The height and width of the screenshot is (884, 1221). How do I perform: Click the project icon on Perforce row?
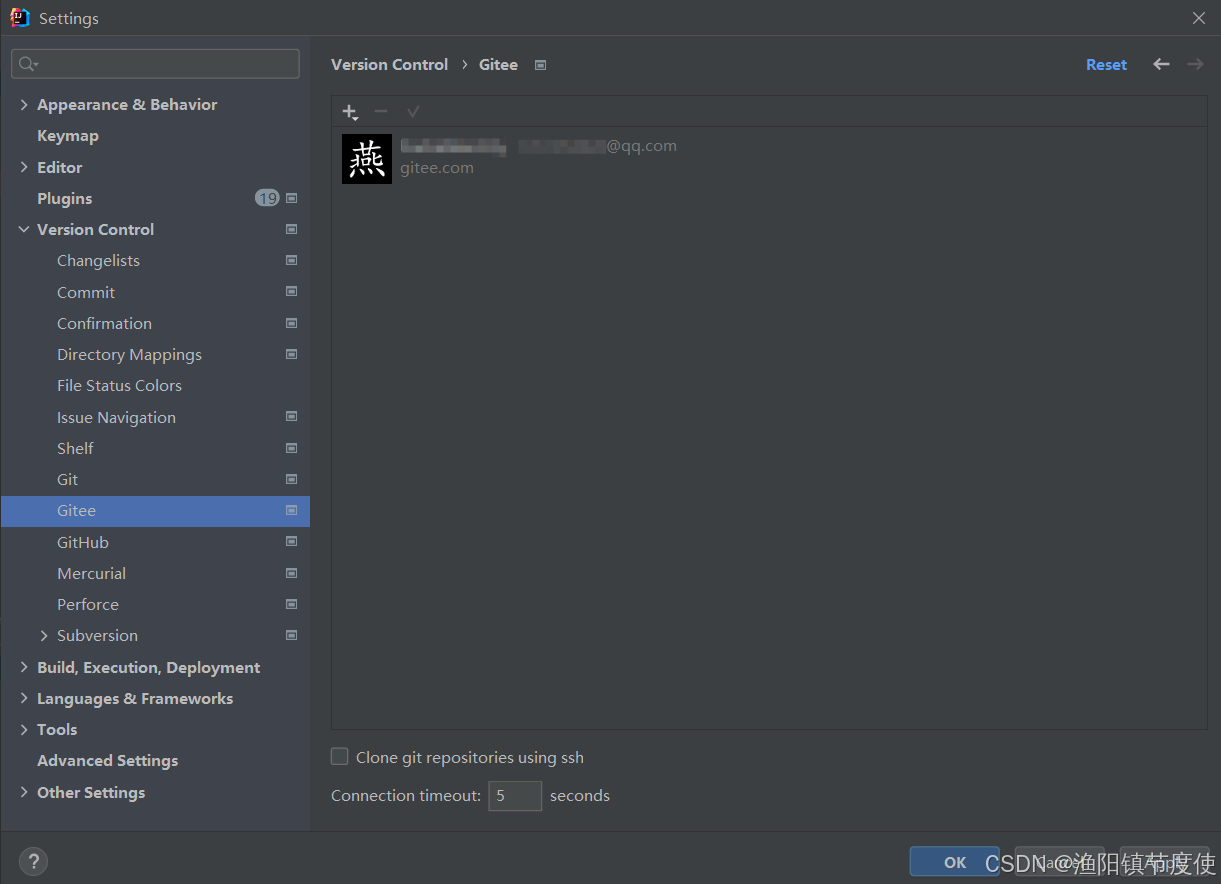(291, 604)
